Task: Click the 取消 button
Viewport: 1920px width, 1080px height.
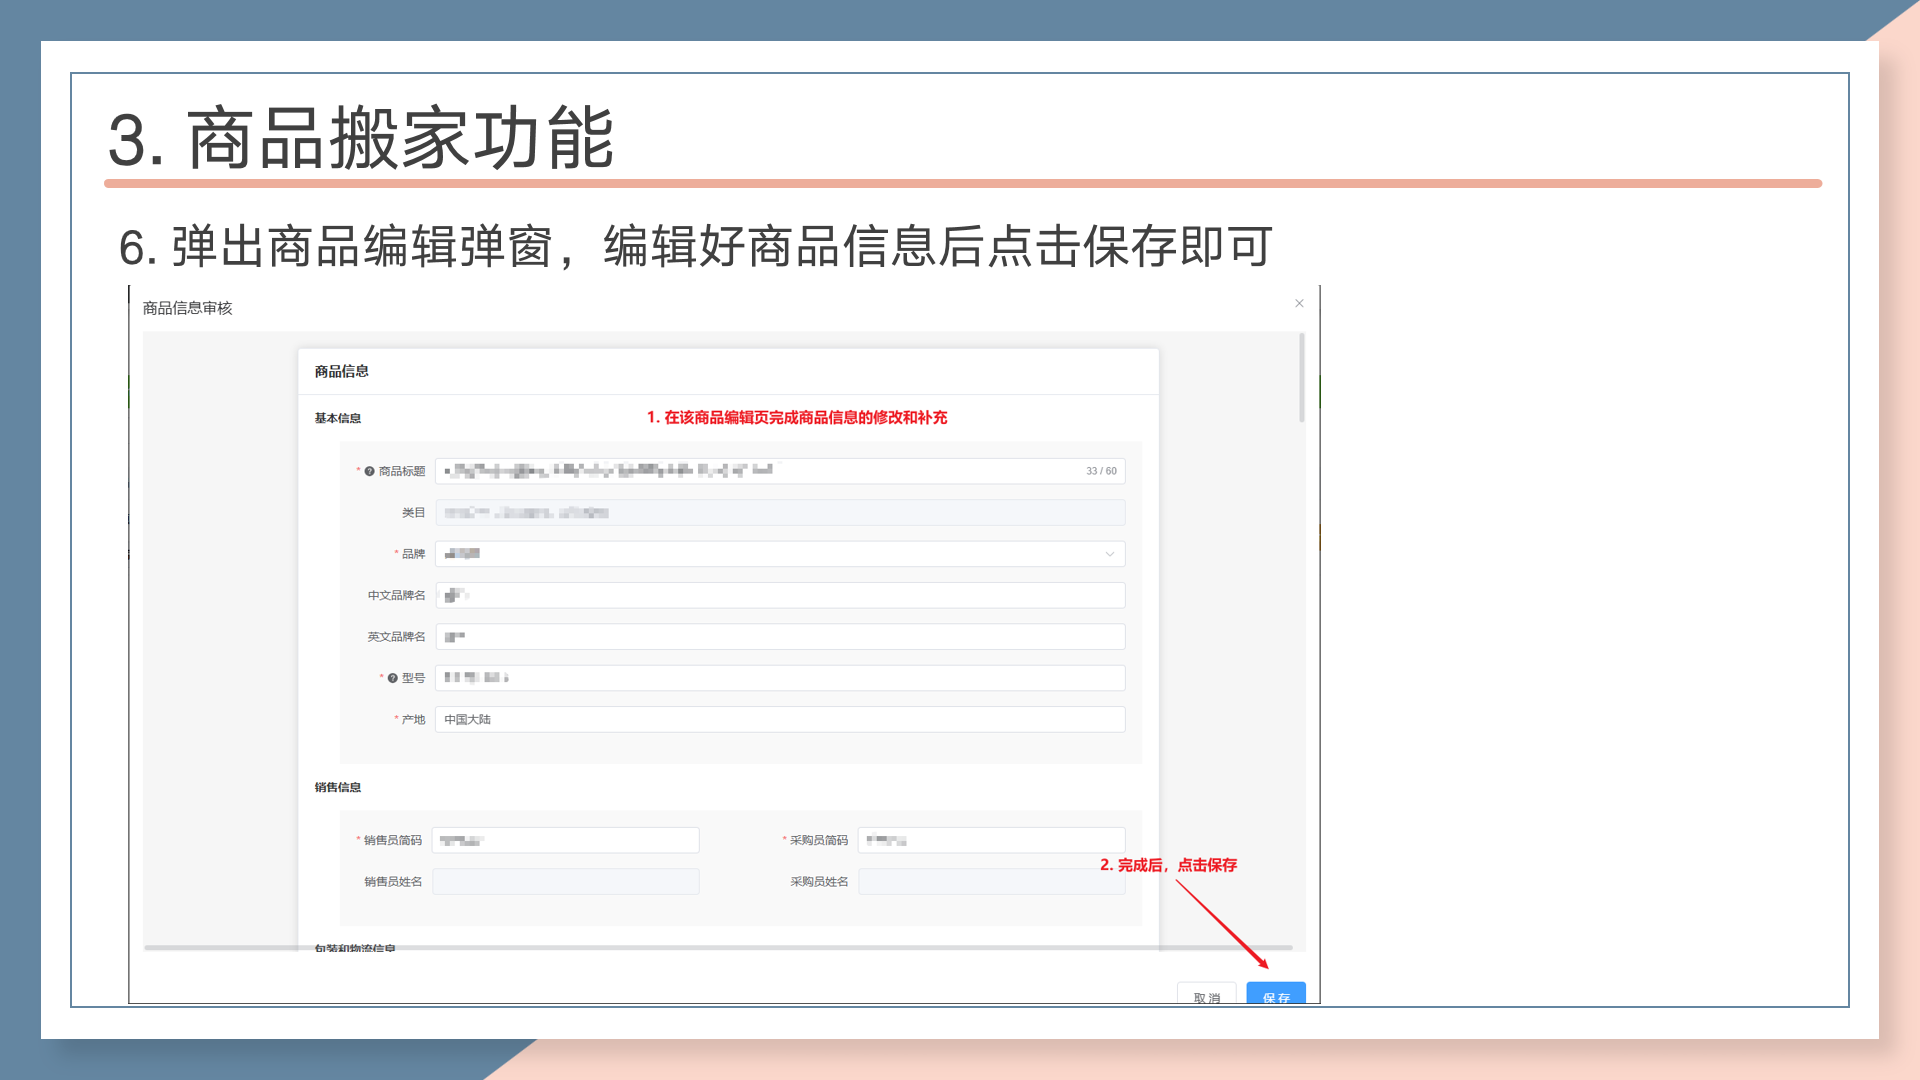Action: pos(1206,995)
